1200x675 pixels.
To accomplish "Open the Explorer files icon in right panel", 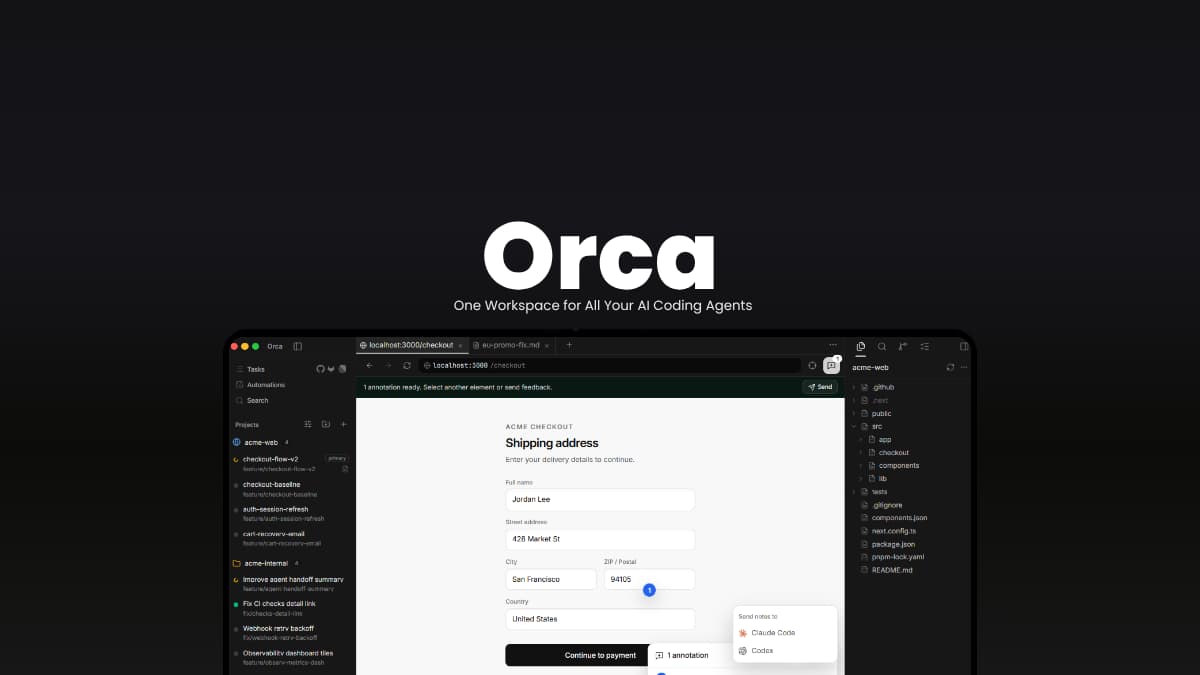I will click(861, 346).
